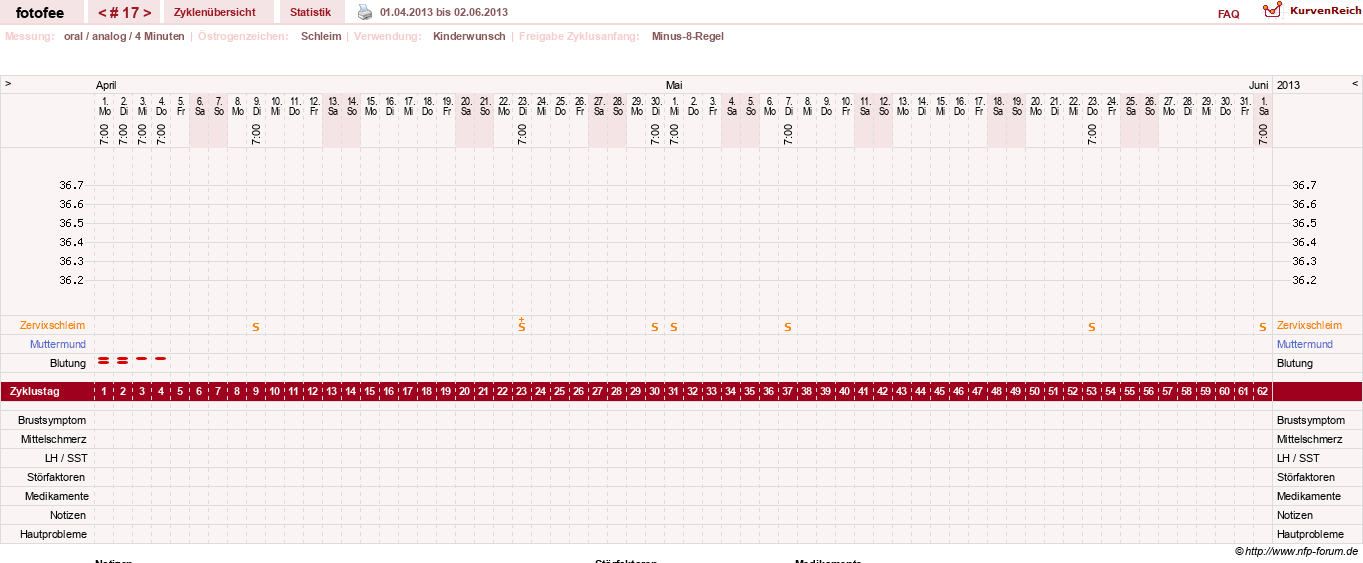1363x563 pixels.
Task: Click the Kinderwunsch usage value
Action: tap(469, 36)
